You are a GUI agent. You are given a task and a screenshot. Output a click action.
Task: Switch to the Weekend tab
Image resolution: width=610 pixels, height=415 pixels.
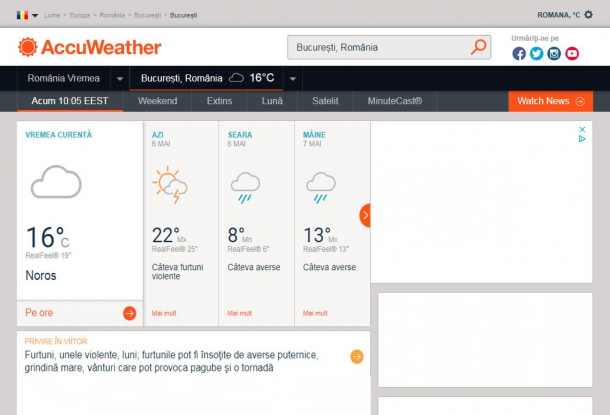pos(157,101)
